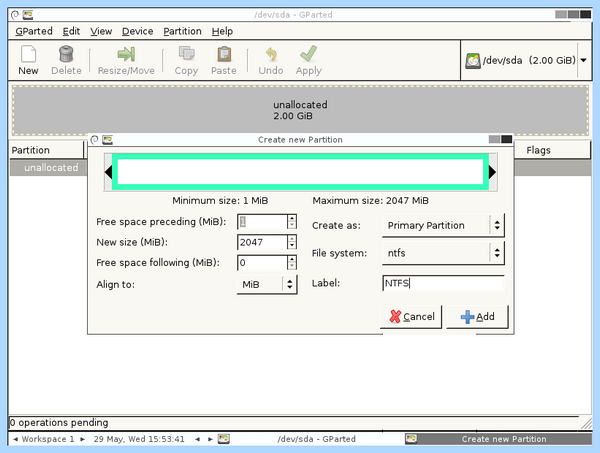Click the New size 2047 input field
This screenshot has height=453, width=600.
point(262,242)
